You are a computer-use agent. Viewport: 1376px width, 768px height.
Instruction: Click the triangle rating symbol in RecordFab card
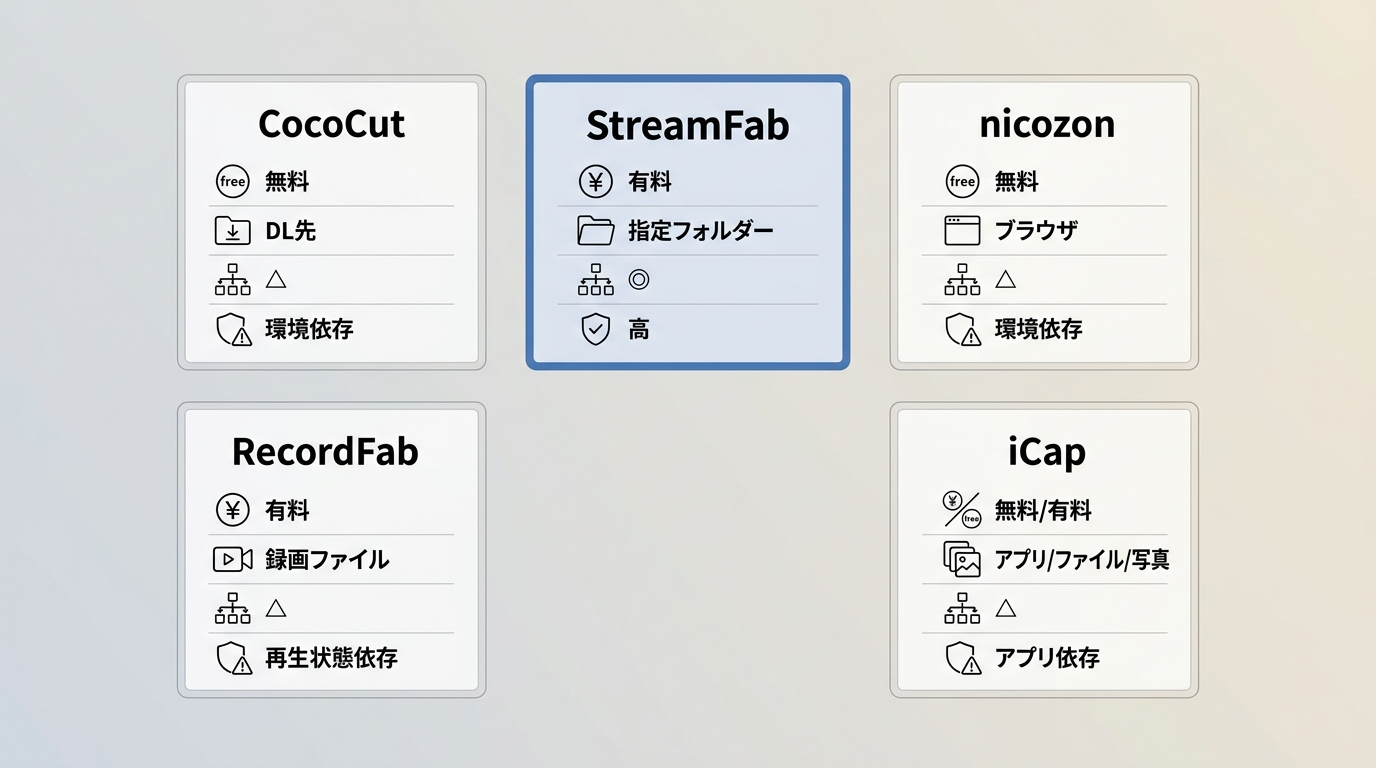tap(276, 607)
